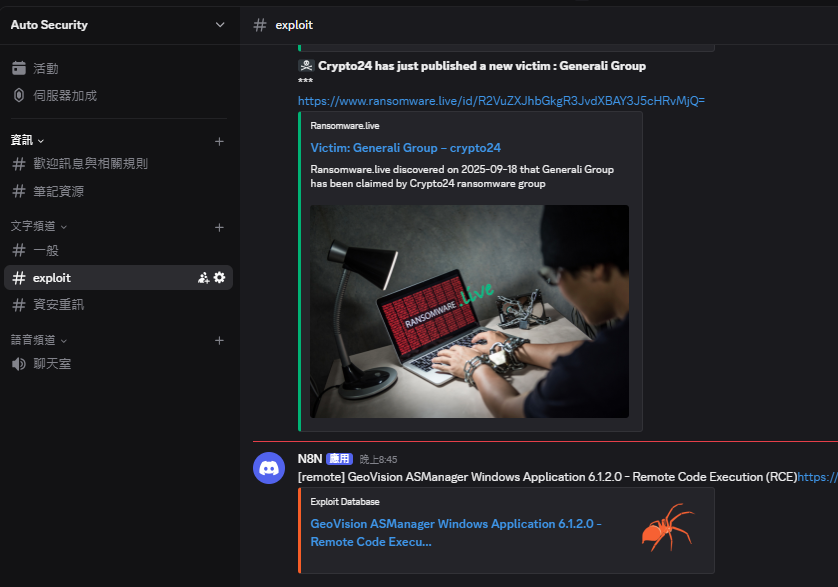Add a channel to the 文字頻道 category
The height and width of the screenshot is (587, 838).
pyautogui.click(x=219, y=227)
